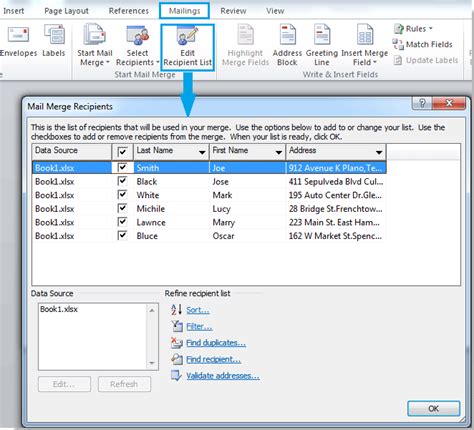
Task: Click the Find recipient icon
Action: coord(177,359)
